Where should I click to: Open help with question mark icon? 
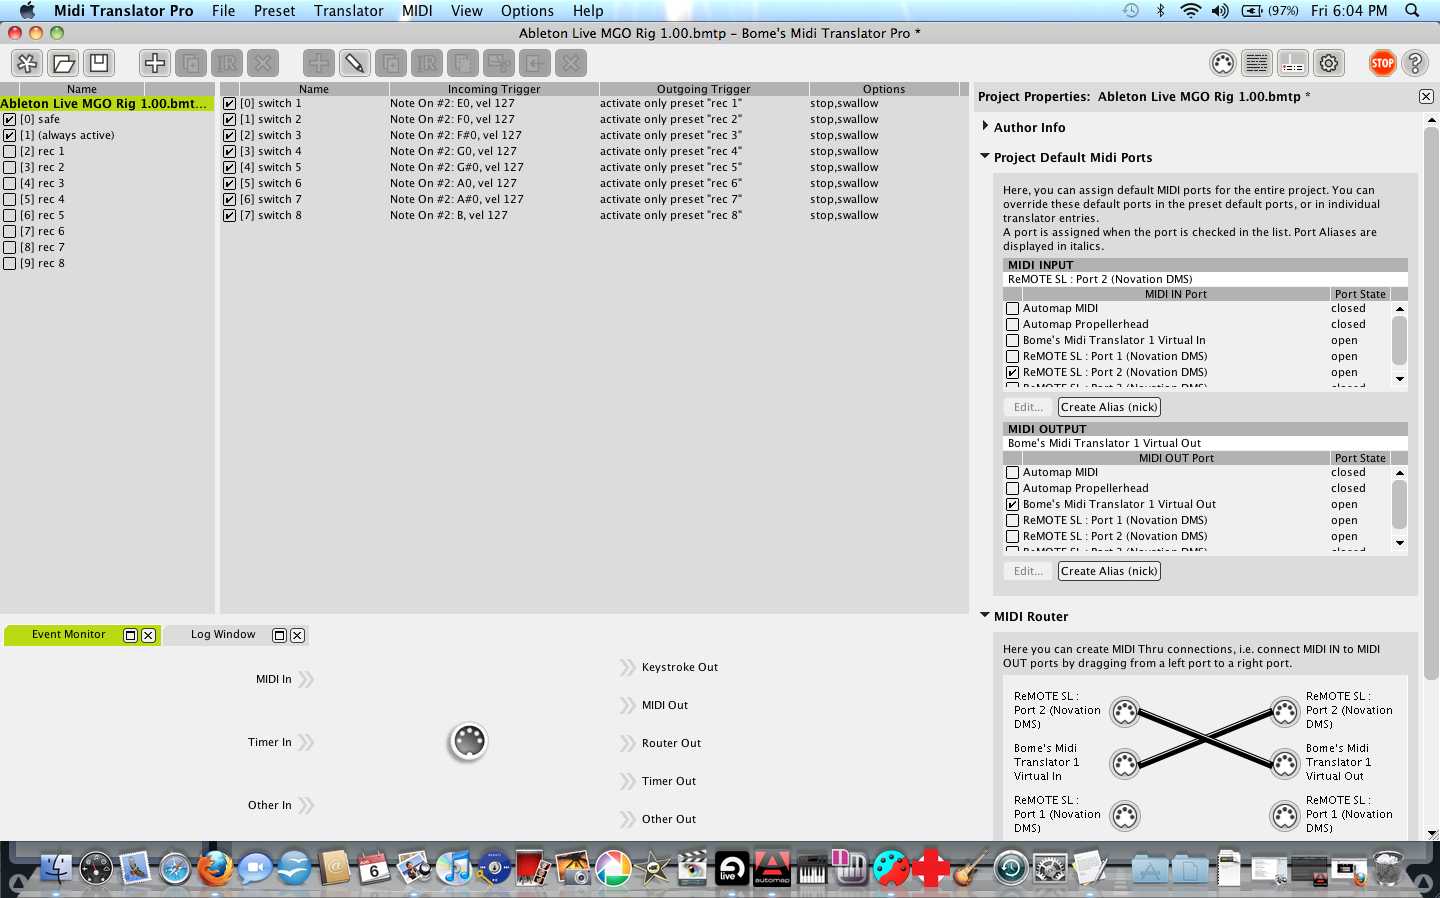pyautogui.click(x=1415, y=63)
